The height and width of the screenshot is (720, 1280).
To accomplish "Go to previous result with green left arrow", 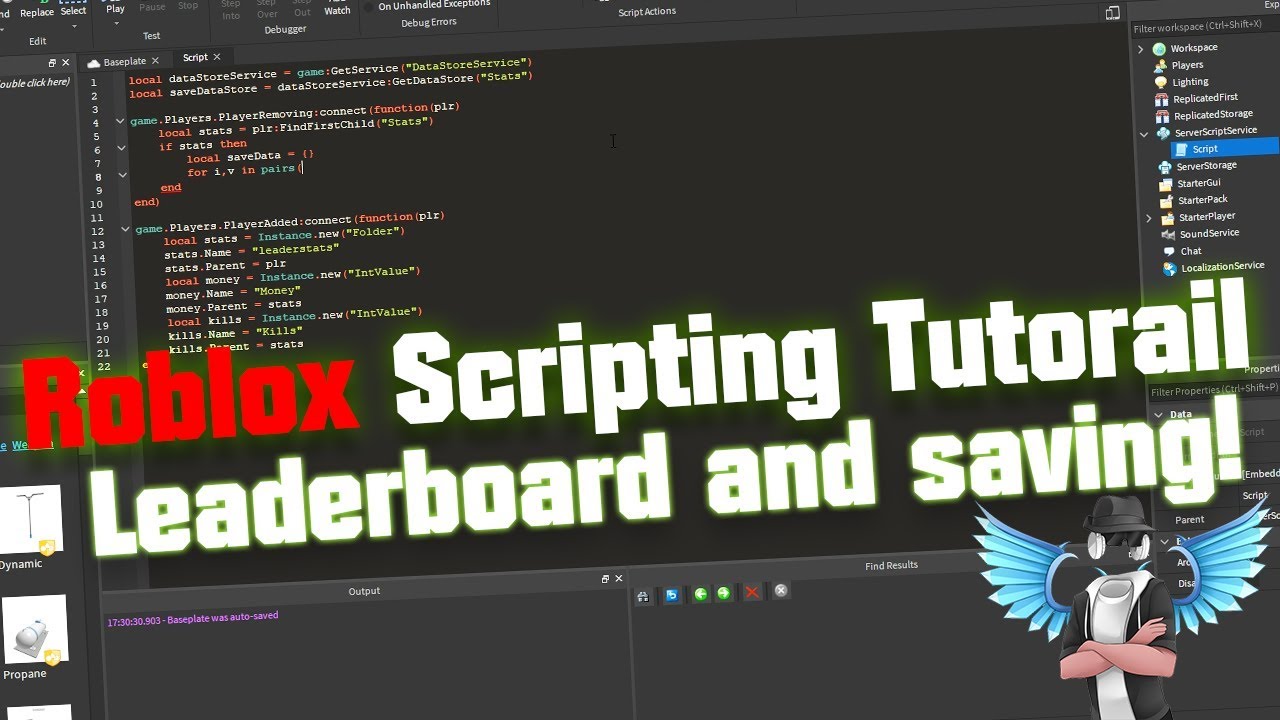I will pyautogui.click(x=701, y=594).
